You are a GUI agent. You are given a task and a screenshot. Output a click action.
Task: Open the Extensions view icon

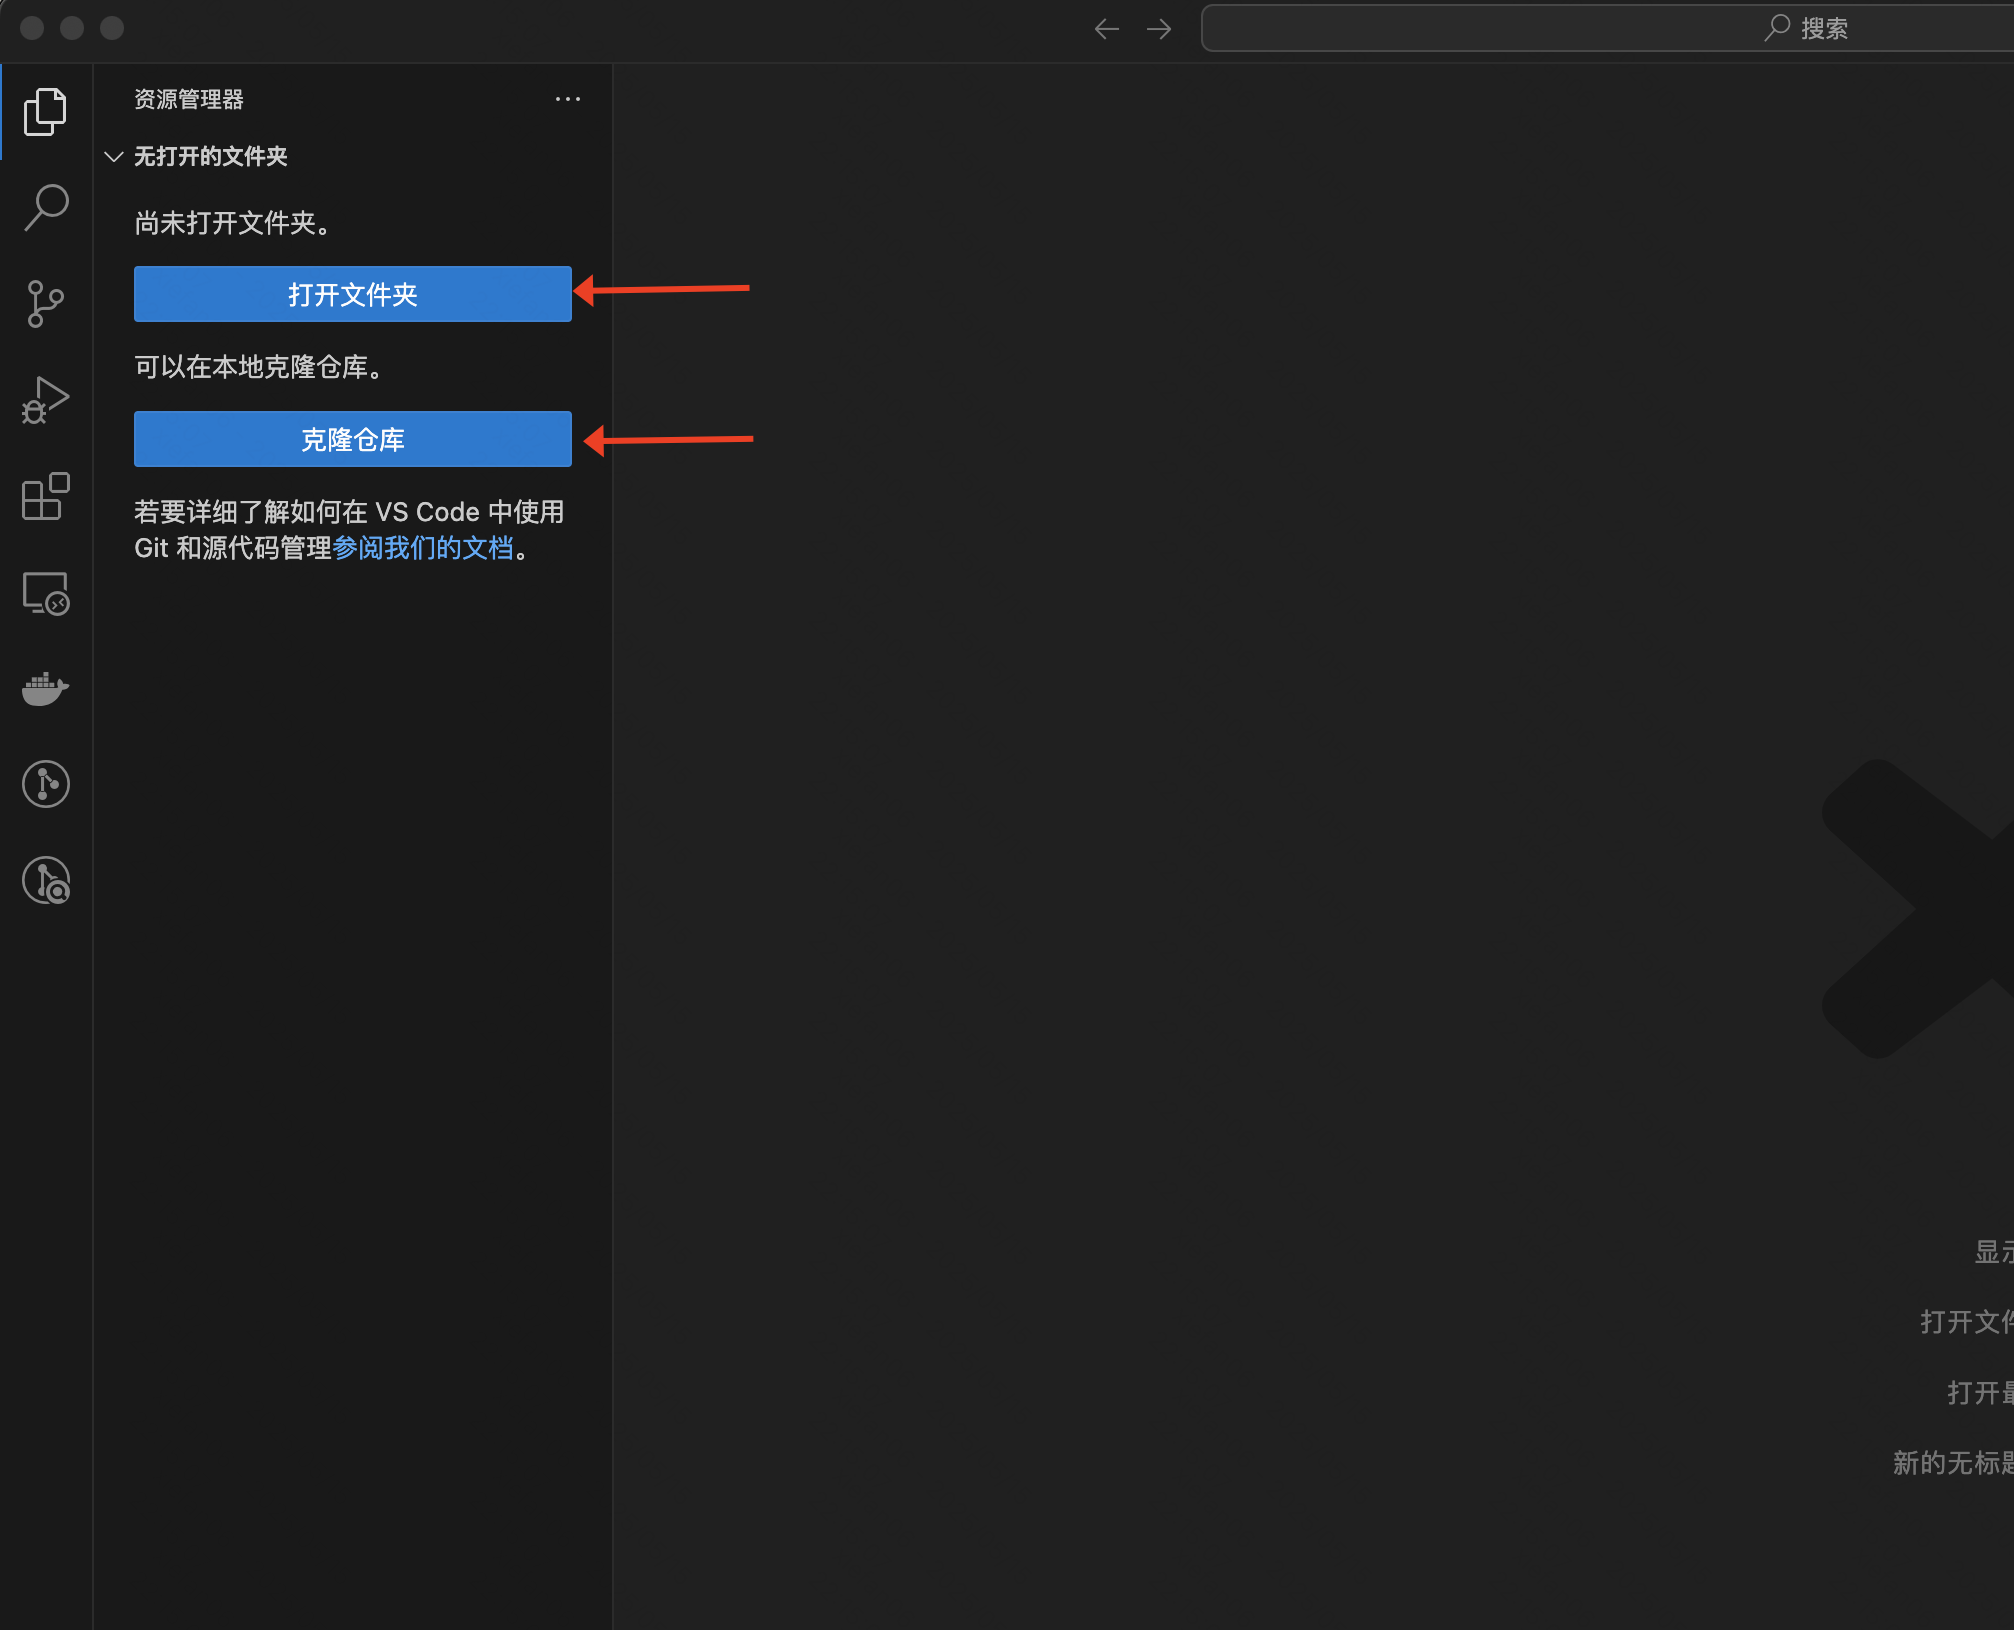click(x=45, y=496)
